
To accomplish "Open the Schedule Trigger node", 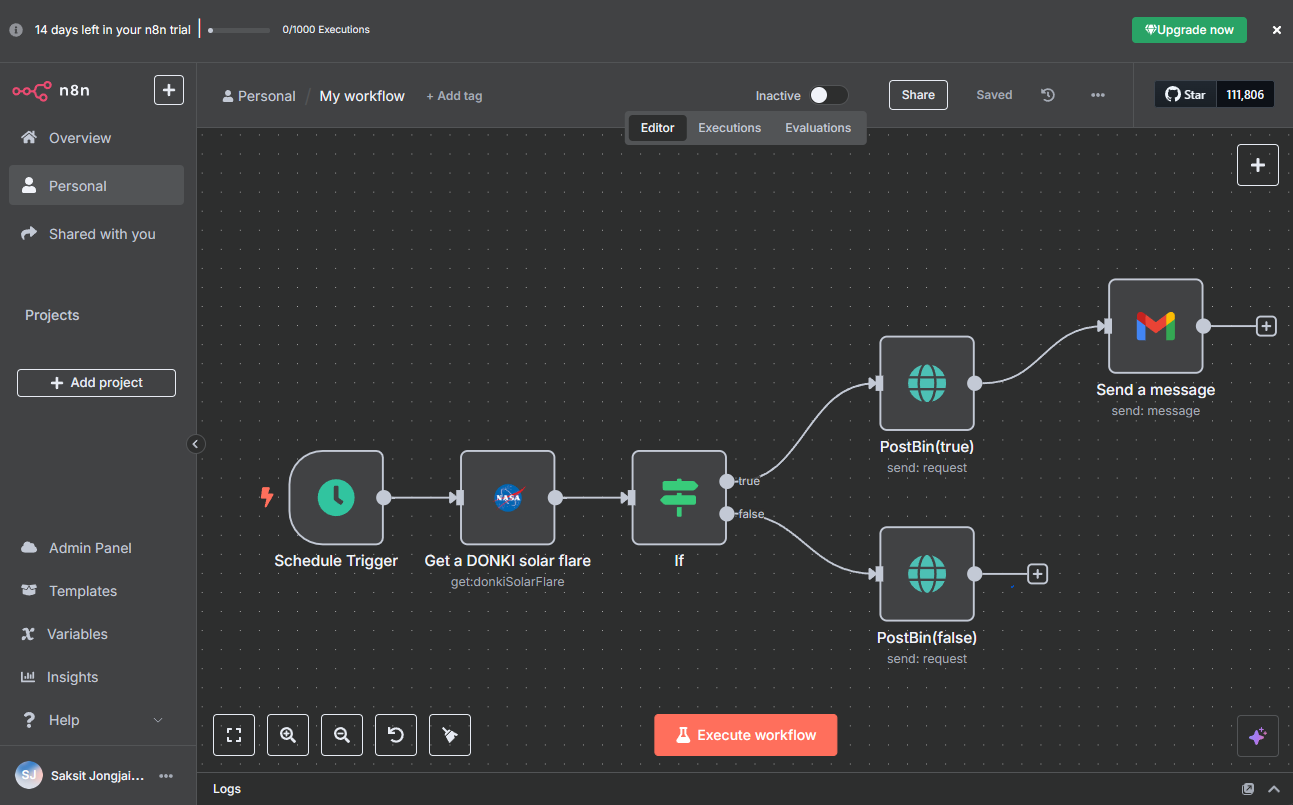I will 336,497.
